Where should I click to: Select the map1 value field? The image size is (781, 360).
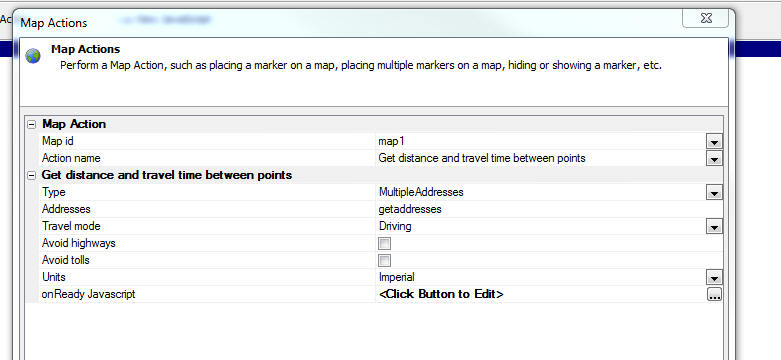tap(541, 141)
